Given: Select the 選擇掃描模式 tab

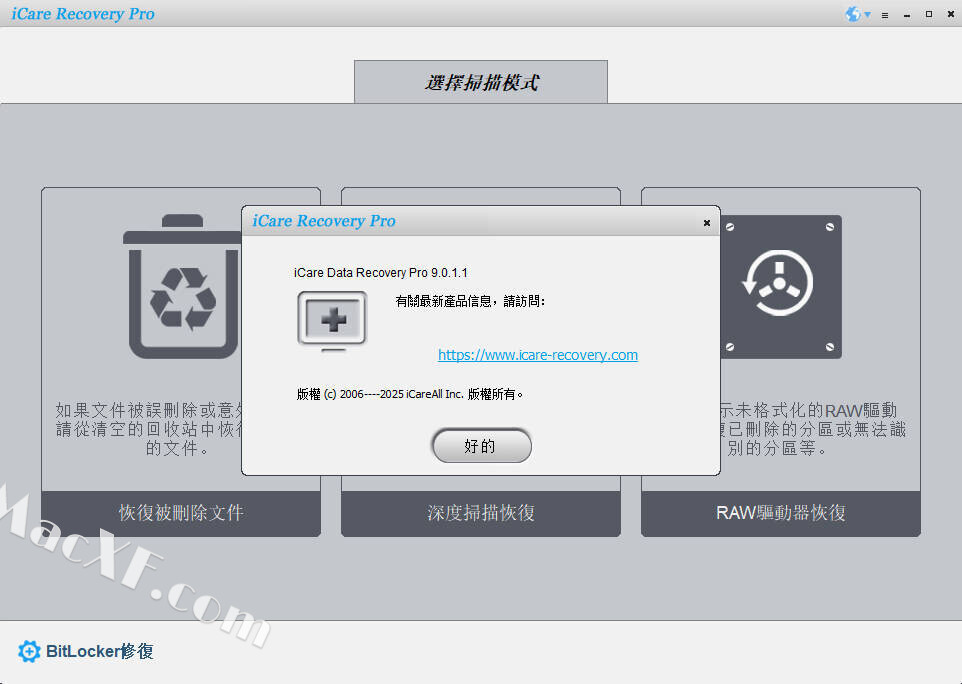Looking at the screenshot, I should tap(481, 82).
